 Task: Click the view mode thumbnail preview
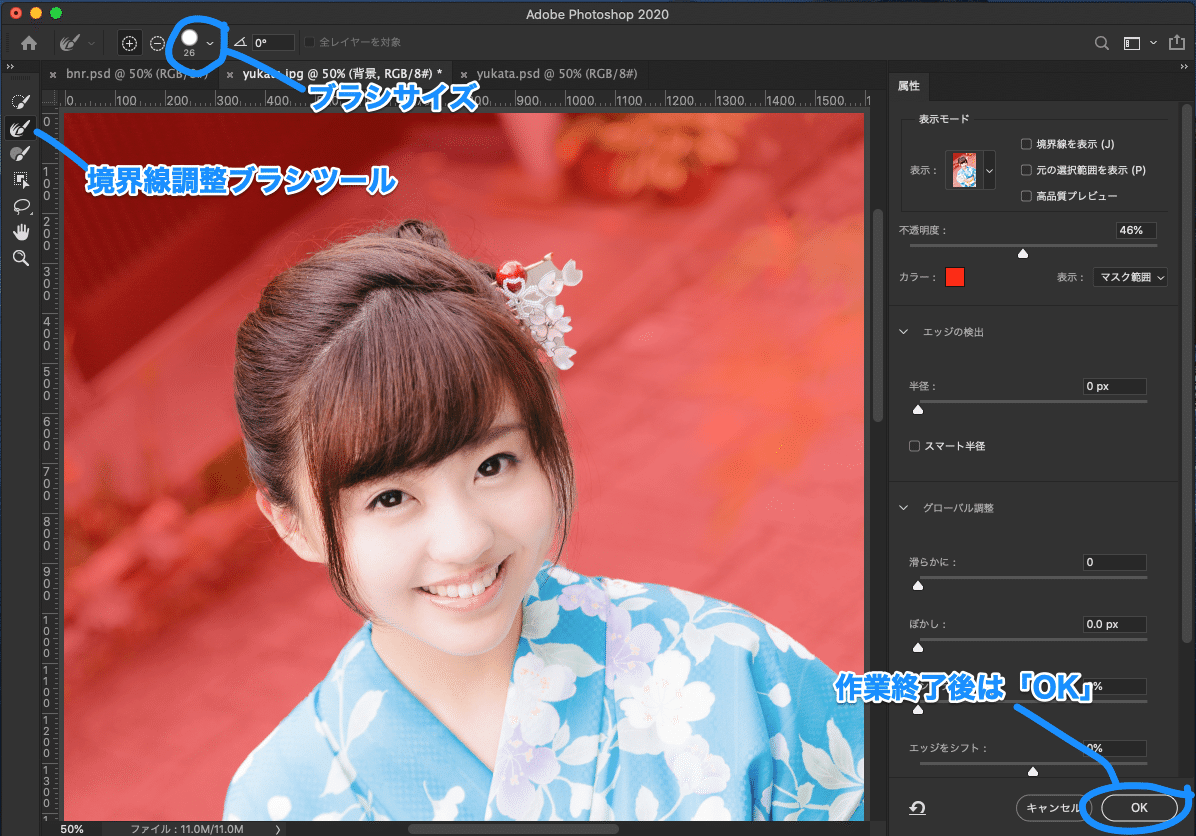pos(964,170)
